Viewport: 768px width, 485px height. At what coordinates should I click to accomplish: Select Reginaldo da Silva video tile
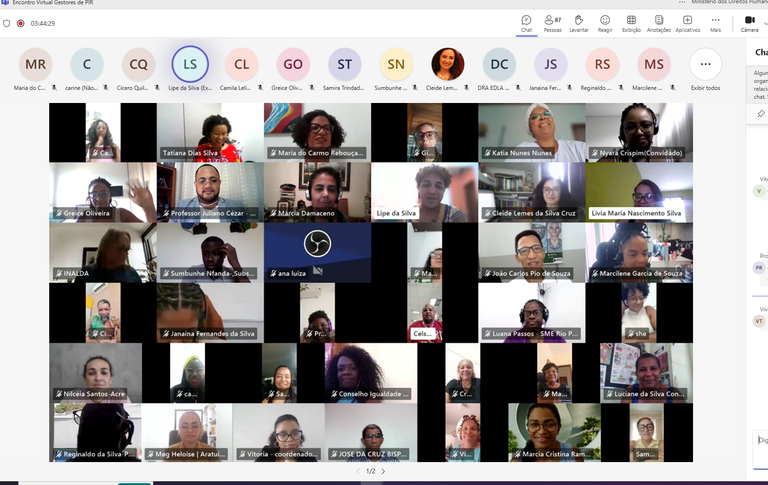96,433
